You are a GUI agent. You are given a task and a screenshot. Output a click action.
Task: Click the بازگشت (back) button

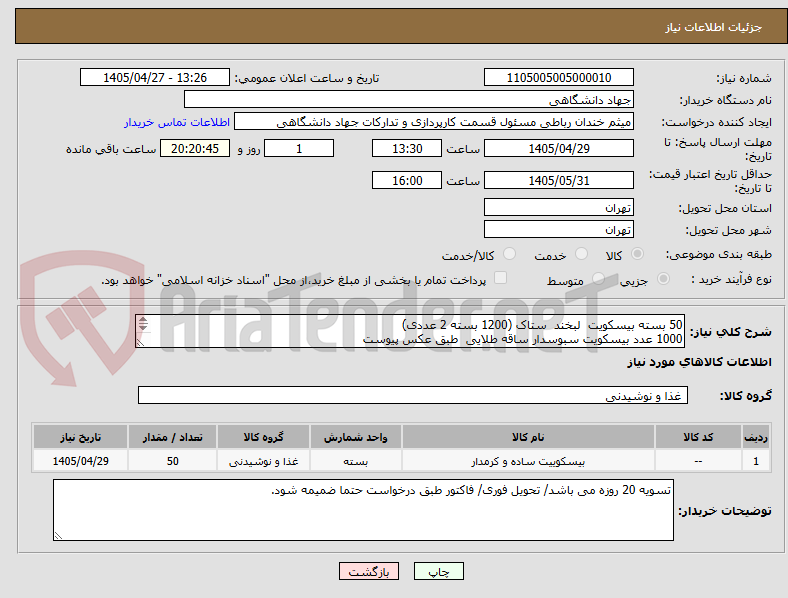pos(369,571)
